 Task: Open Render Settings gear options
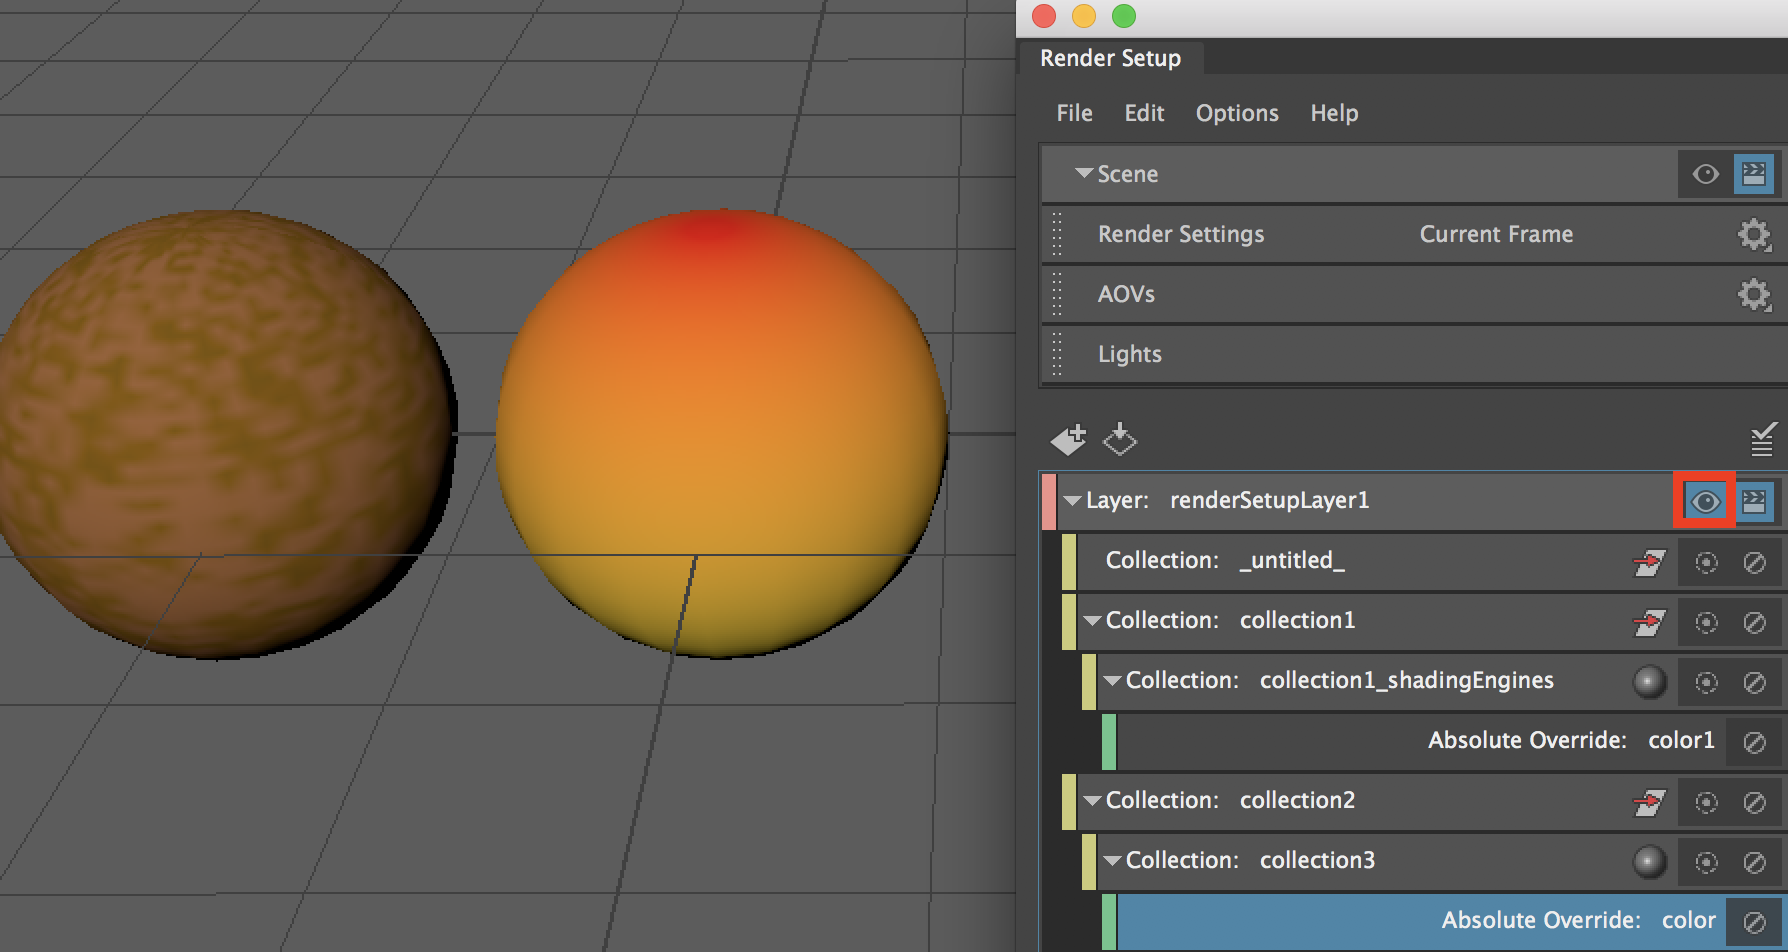(1751, 234)
